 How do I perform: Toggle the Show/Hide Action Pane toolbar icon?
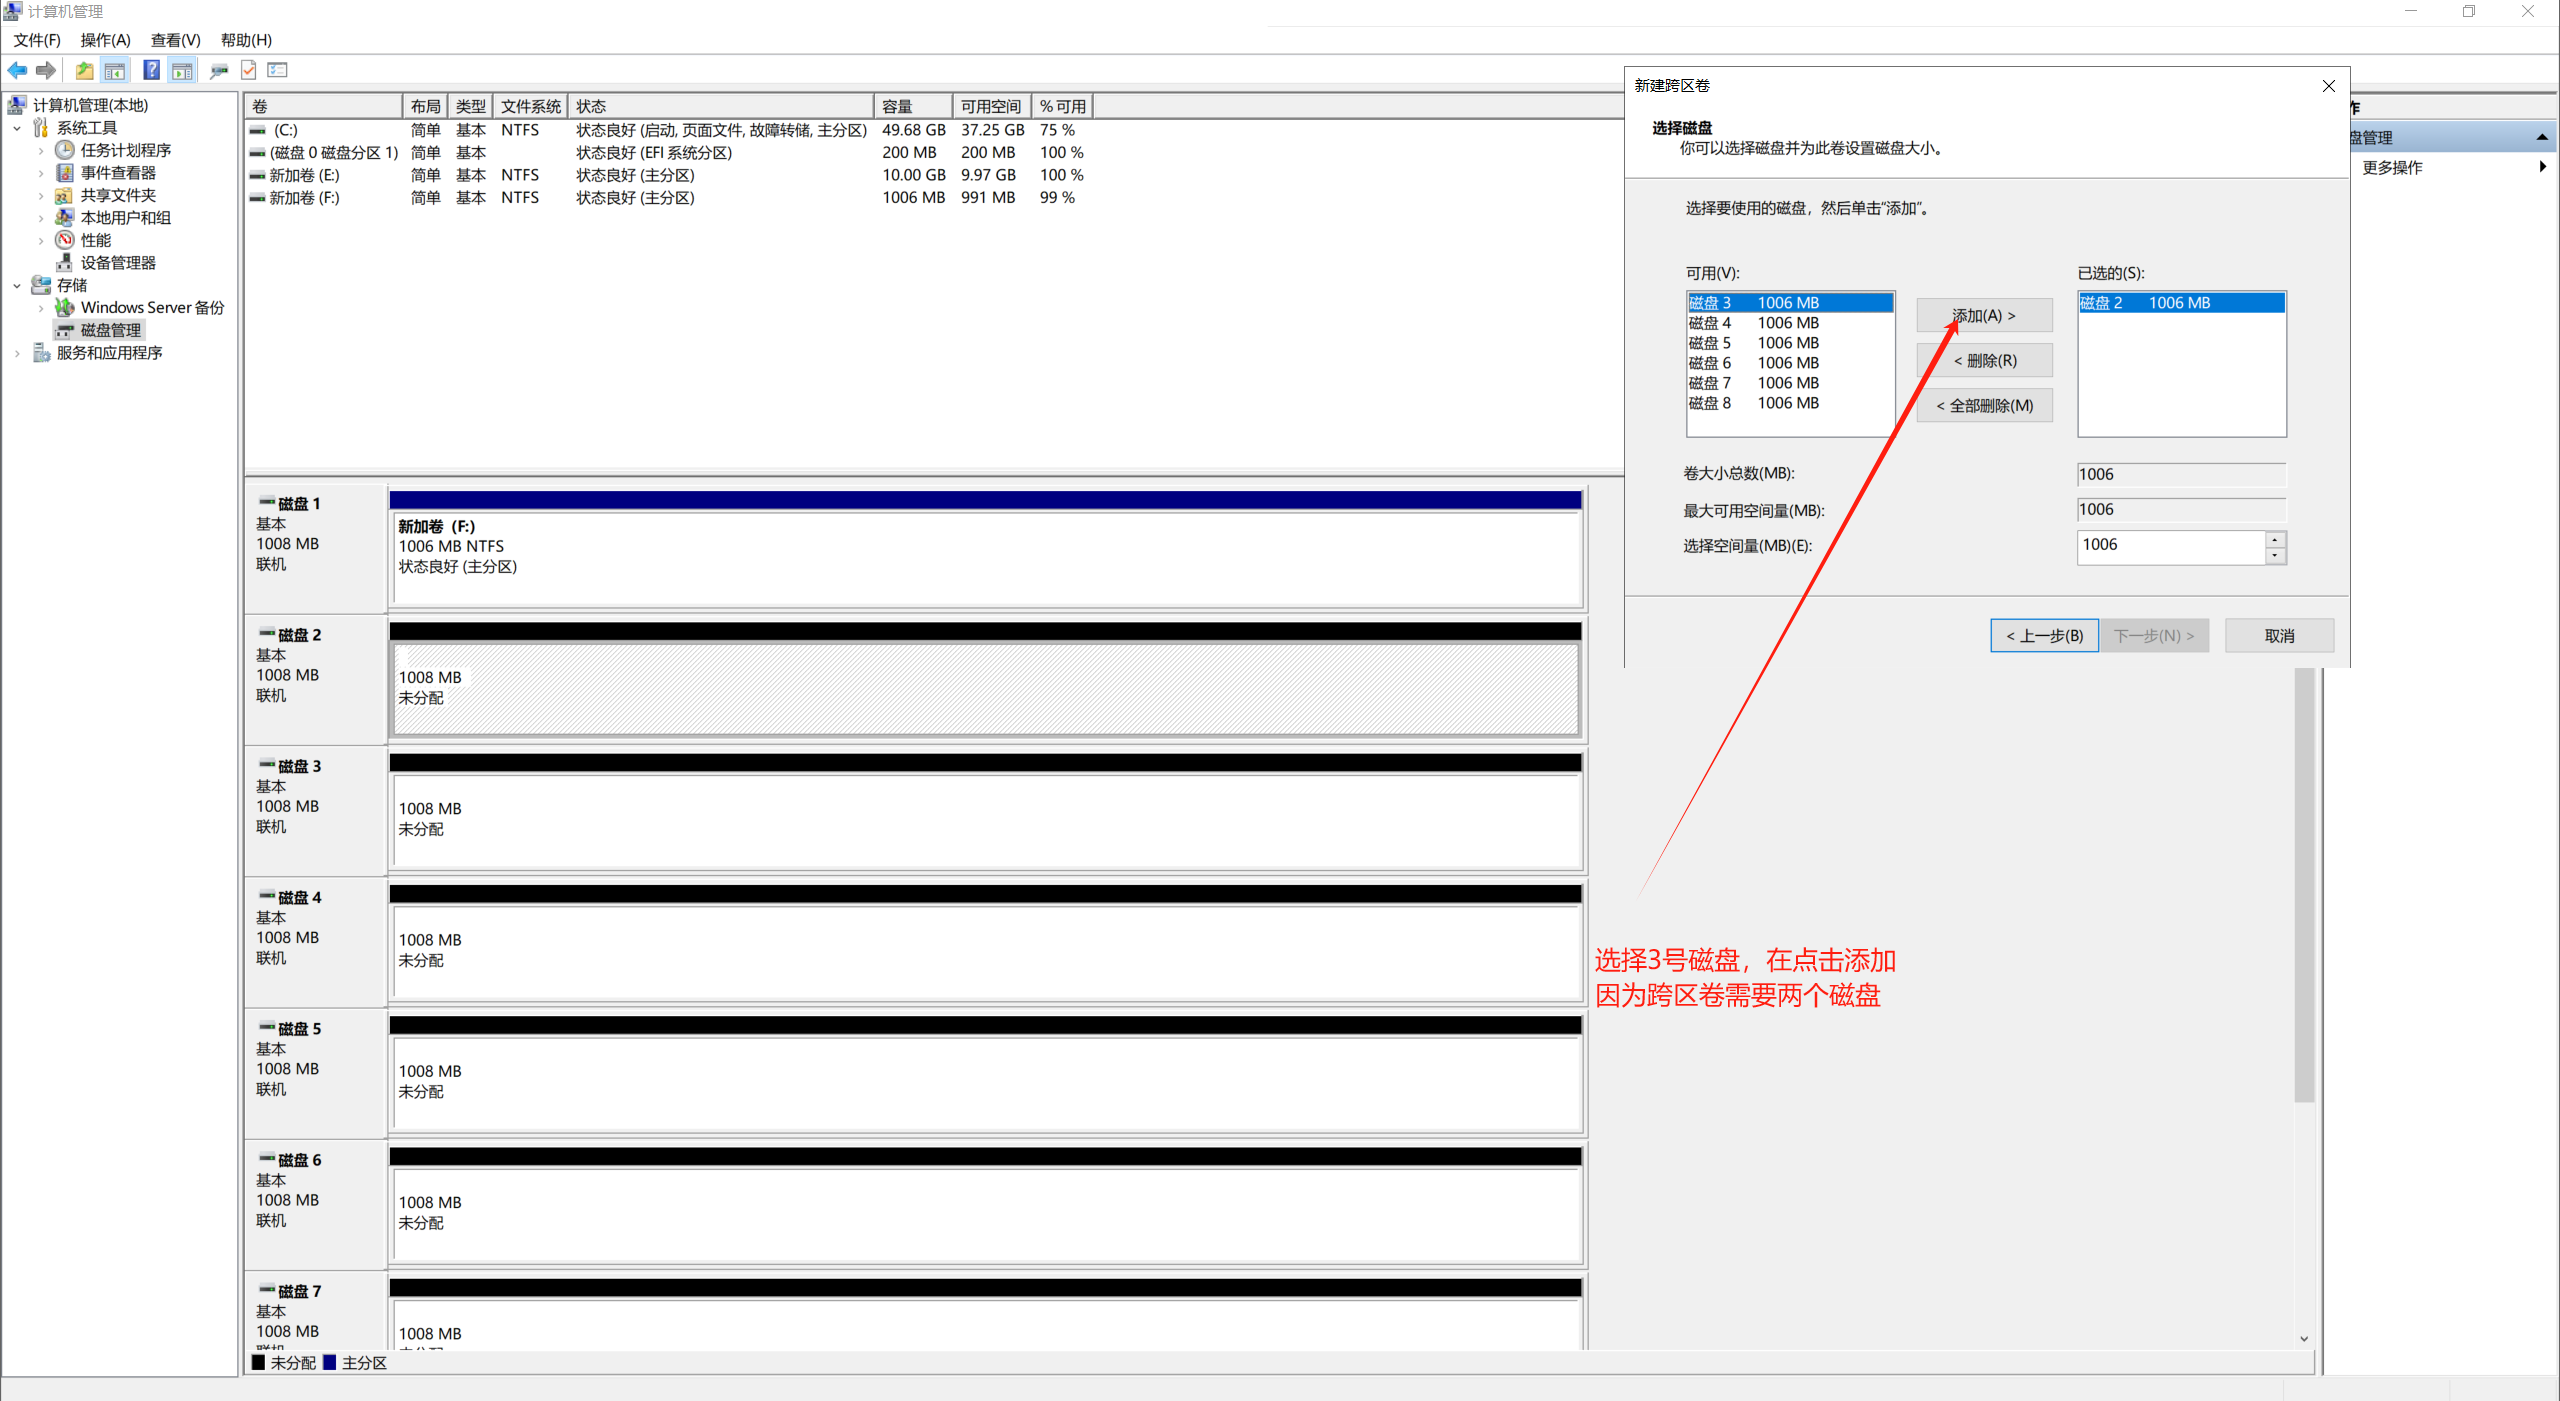tap(182, 70)
